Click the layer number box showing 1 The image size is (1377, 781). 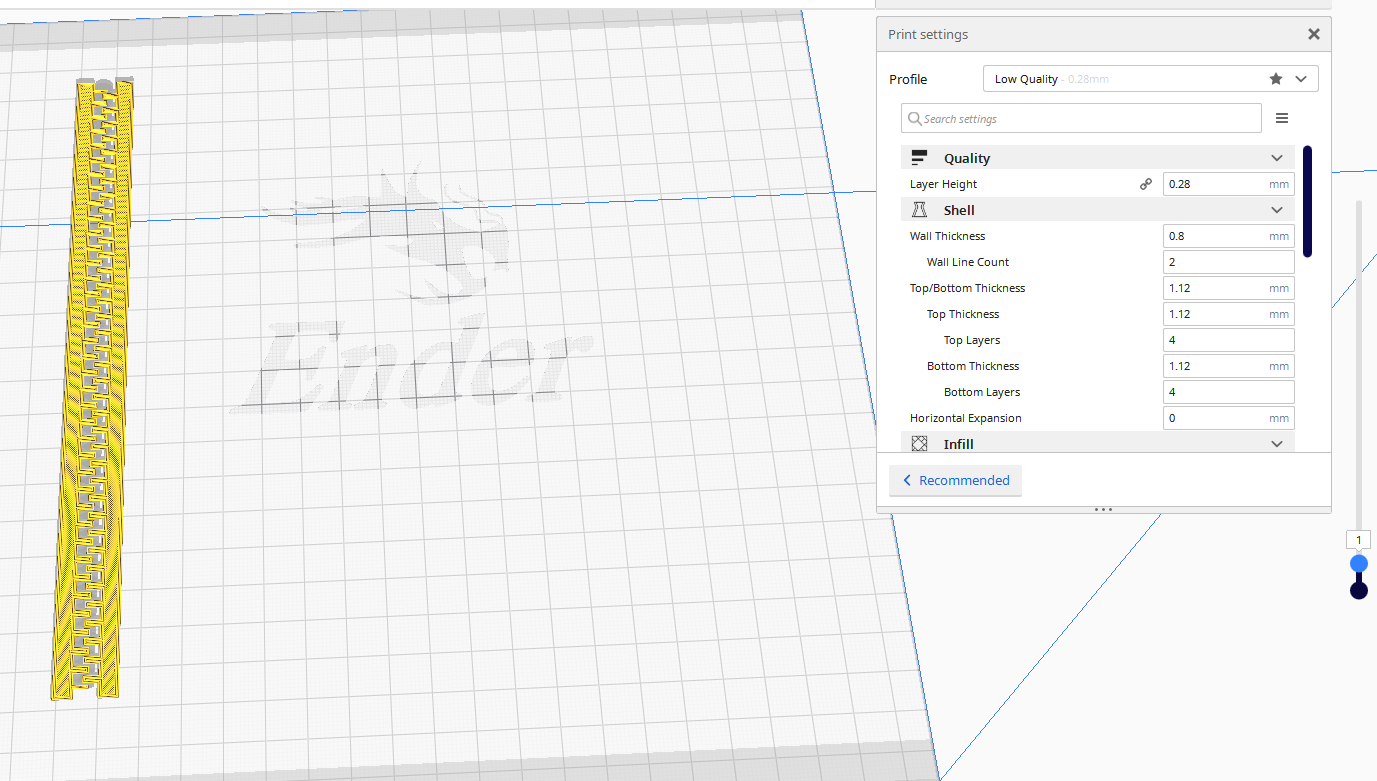tap(1358, 539)
